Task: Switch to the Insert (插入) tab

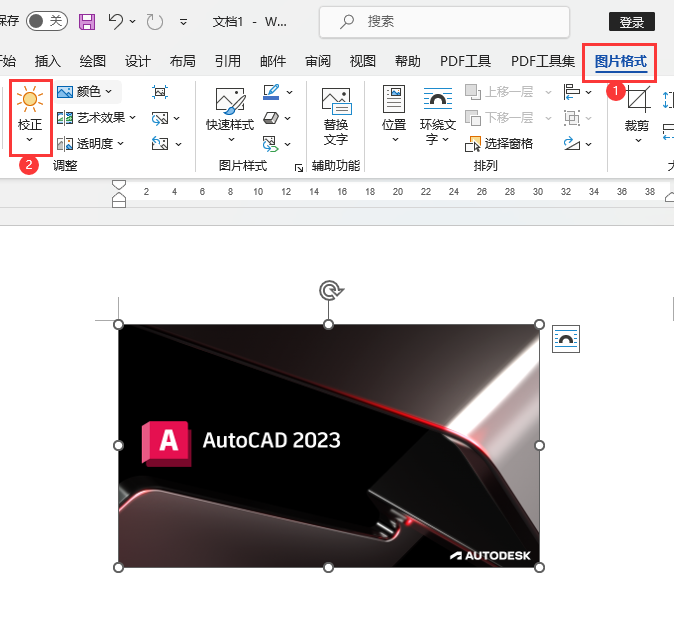Action: click(x=47, y=61)
